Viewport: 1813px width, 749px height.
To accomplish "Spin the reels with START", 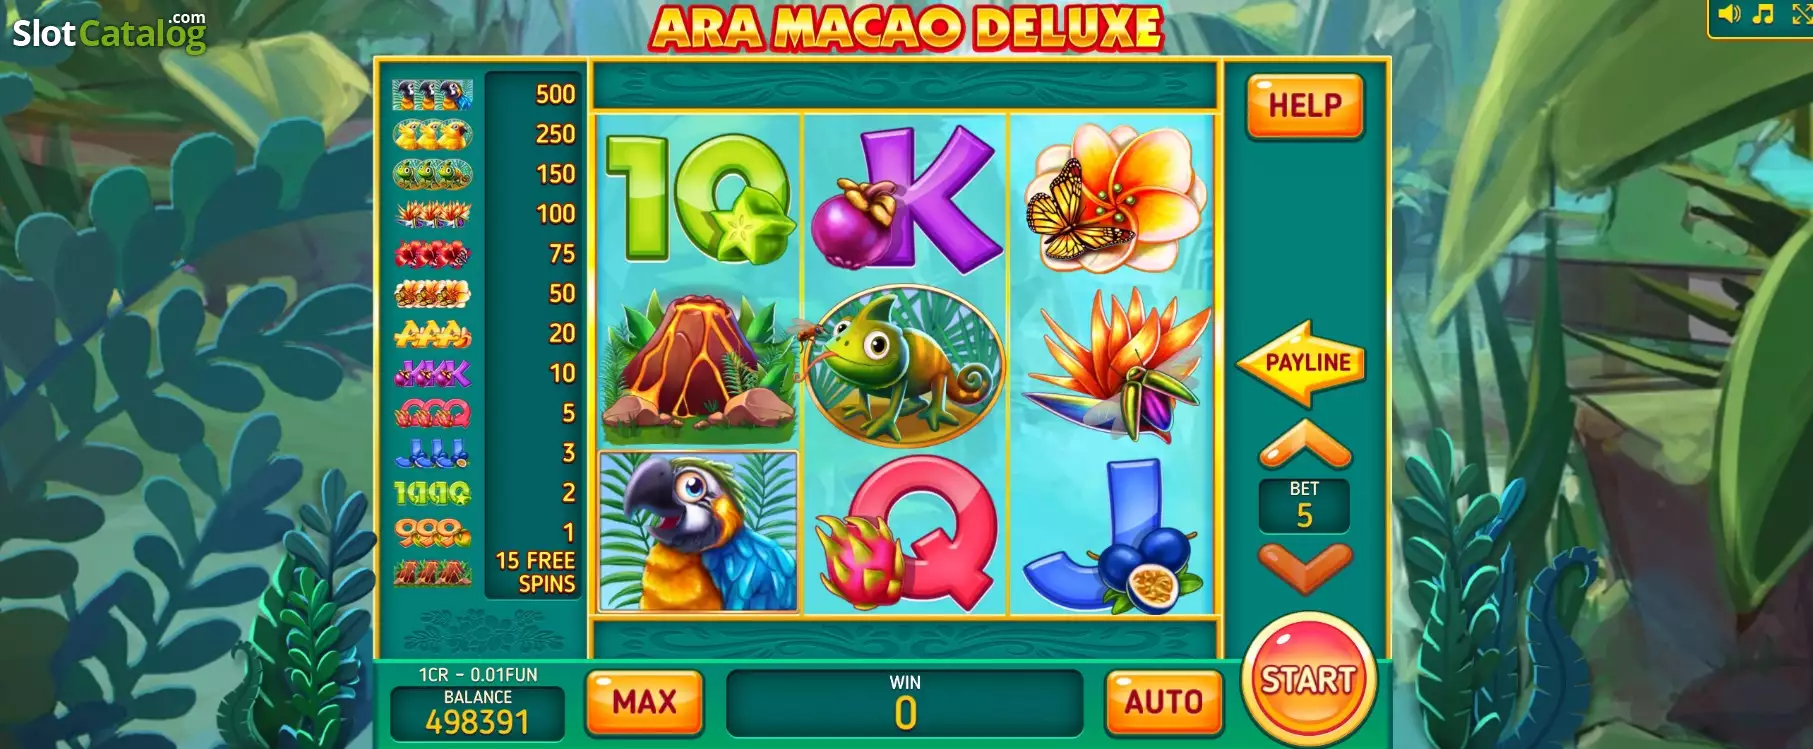I will click(x=1309, y=680).
